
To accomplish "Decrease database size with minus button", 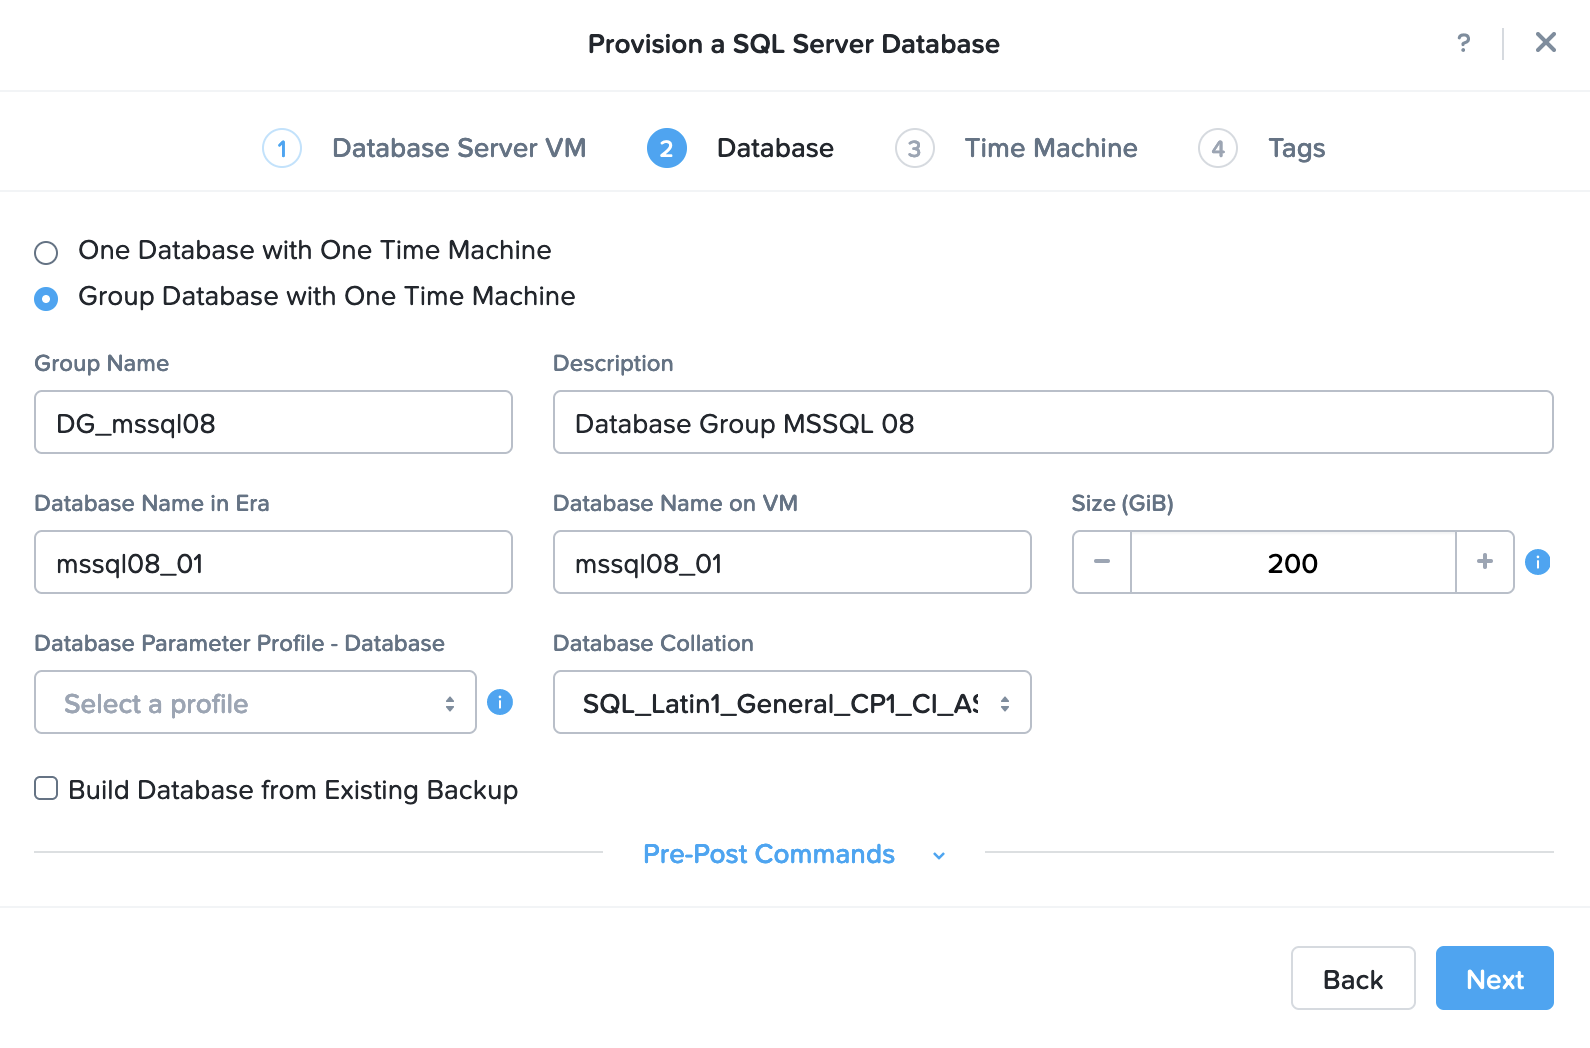I will click(1102, 562).
